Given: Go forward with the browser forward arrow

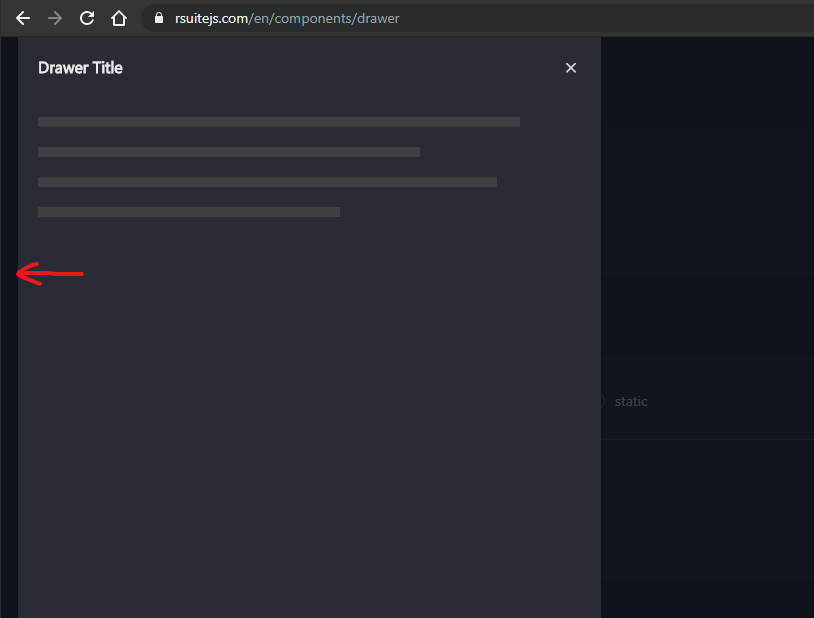Looking at the screenshot, I should (55, 19).
